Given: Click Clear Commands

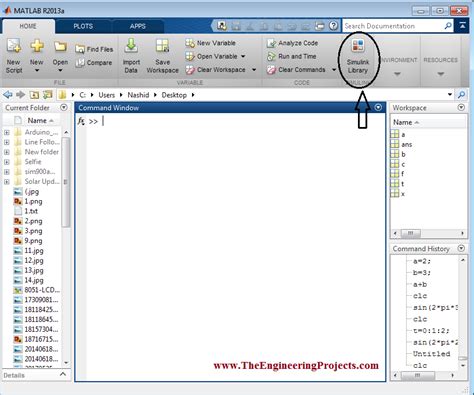Looking at the screenshot, I should (x=296, y=70).
